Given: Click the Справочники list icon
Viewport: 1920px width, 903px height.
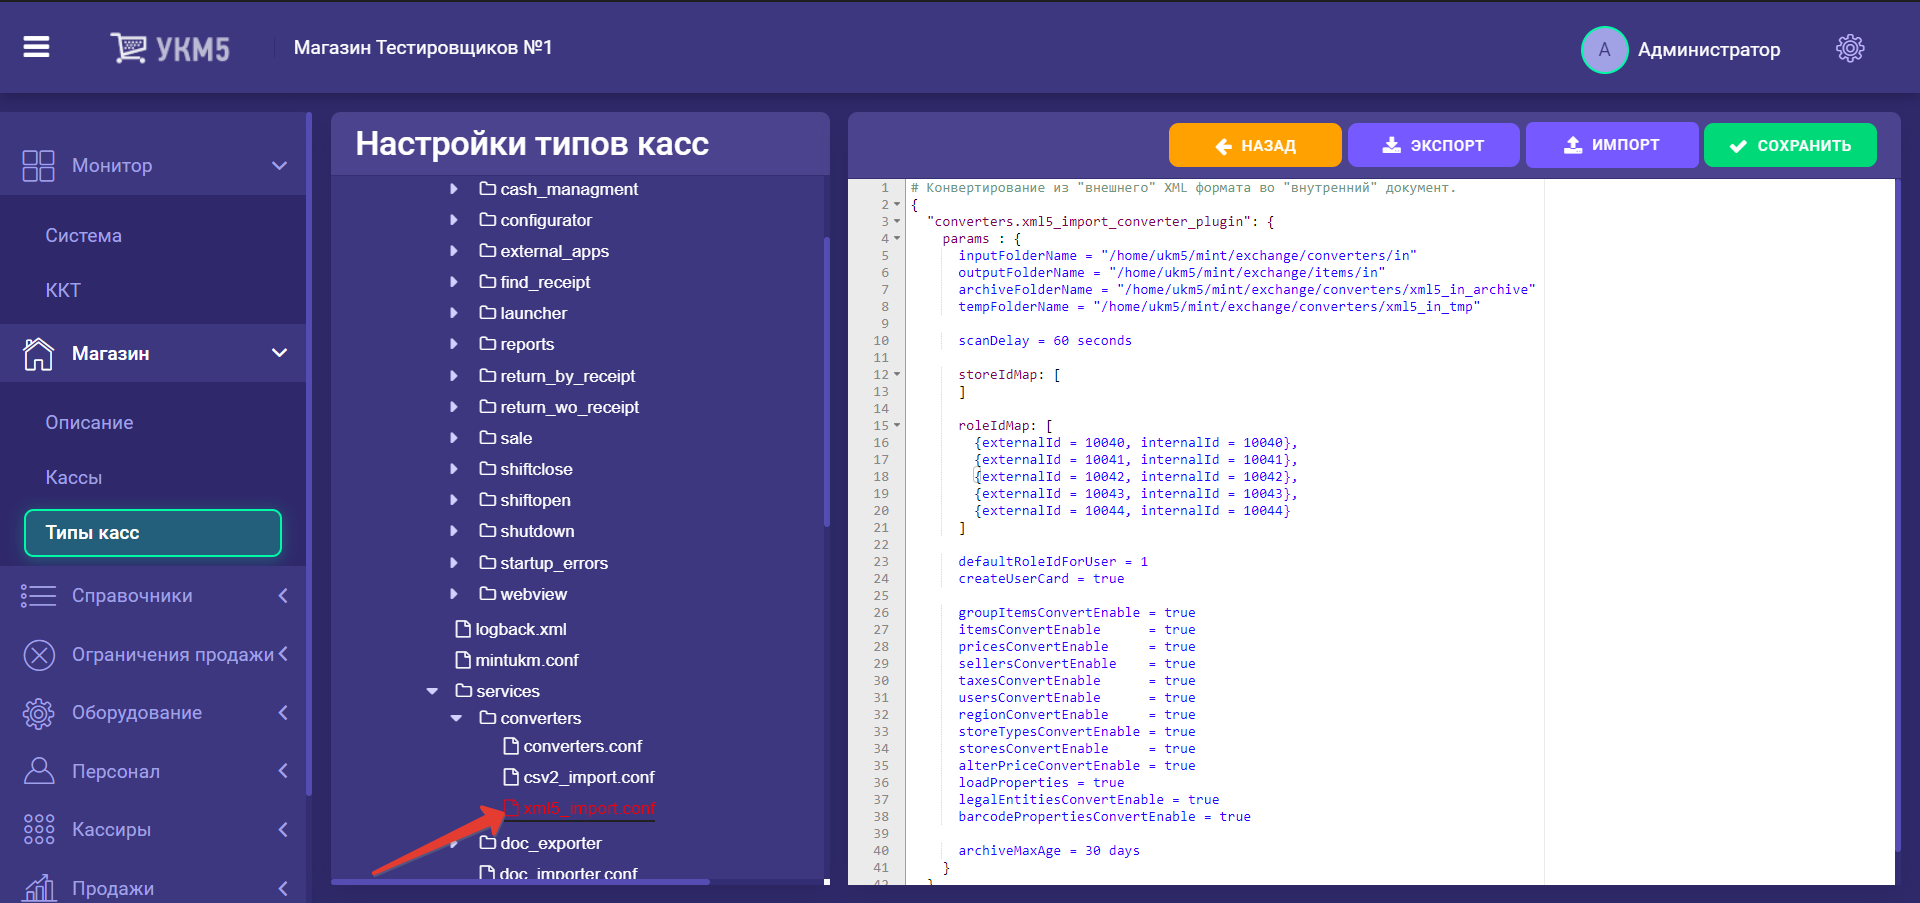Looking at the screenshot, I should click(38, 596).
